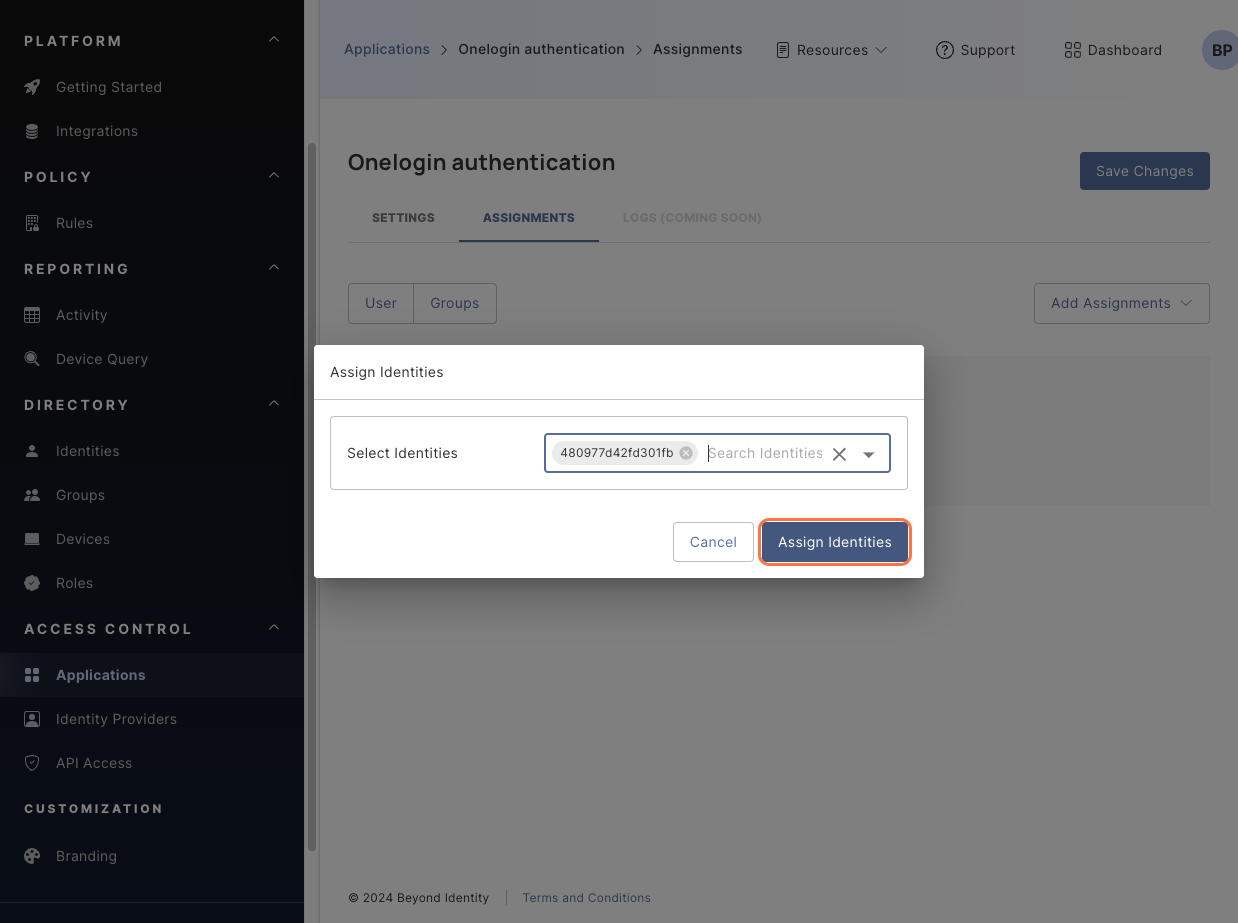Click the Applications grid icon

[32, 675]
